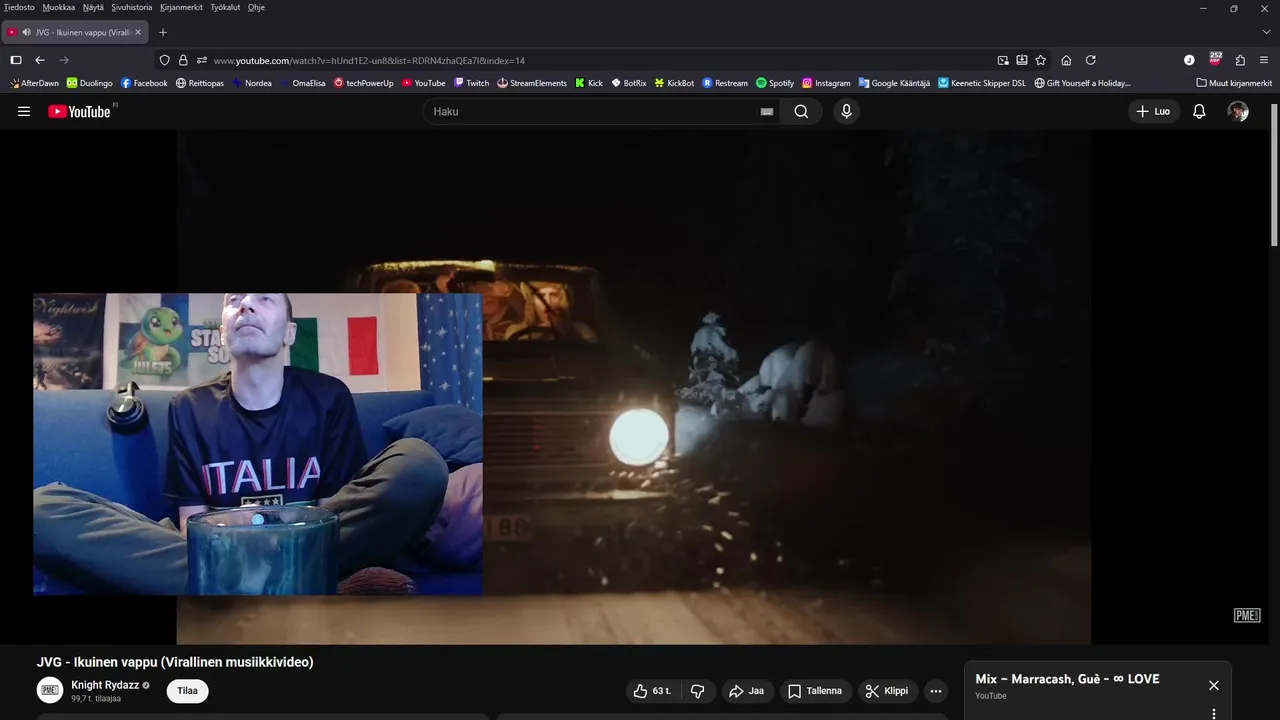
Task: Open the browser application menu
Action: [1265, 60]
